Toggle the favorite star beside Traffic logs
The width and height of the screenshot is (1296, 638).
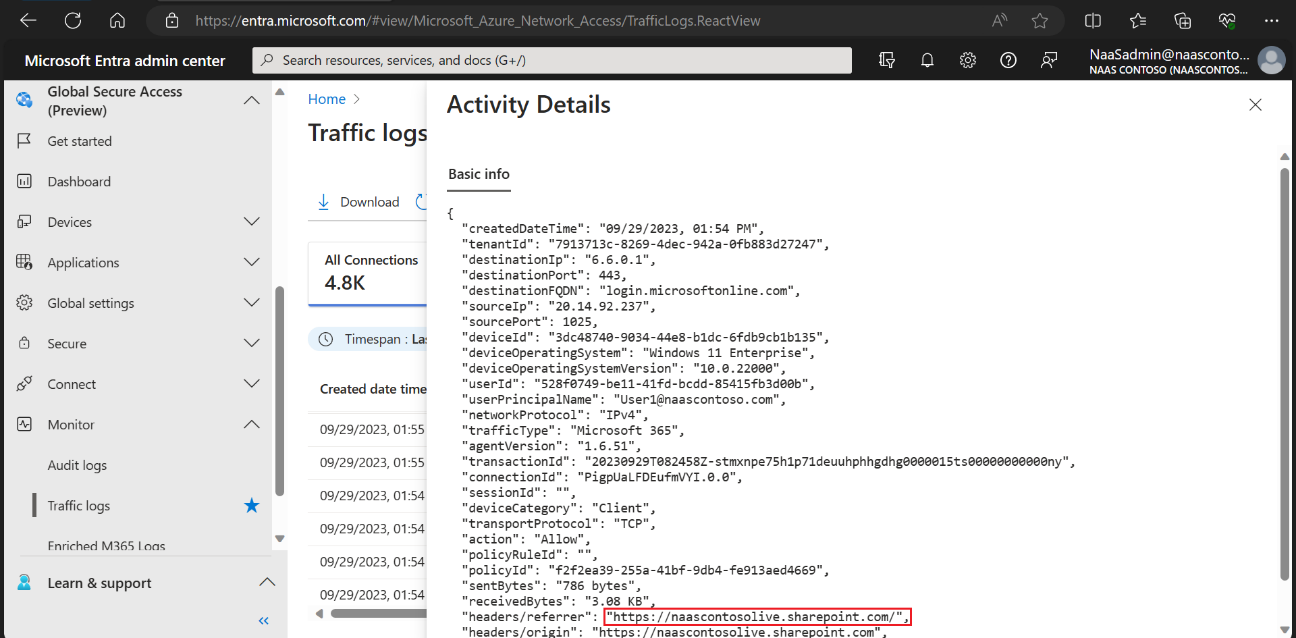(252, 506)
